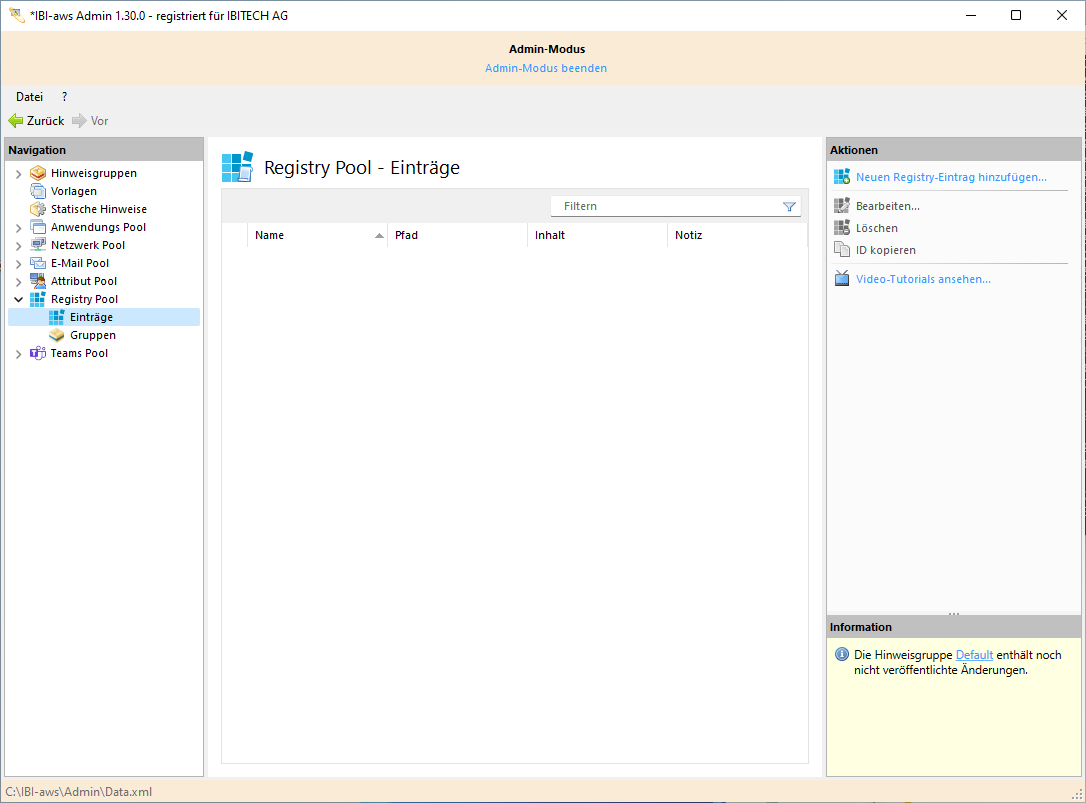Select the Hinweisgruppen icon in navigation
Screen dimensions: 1086x803
[38, 172]
